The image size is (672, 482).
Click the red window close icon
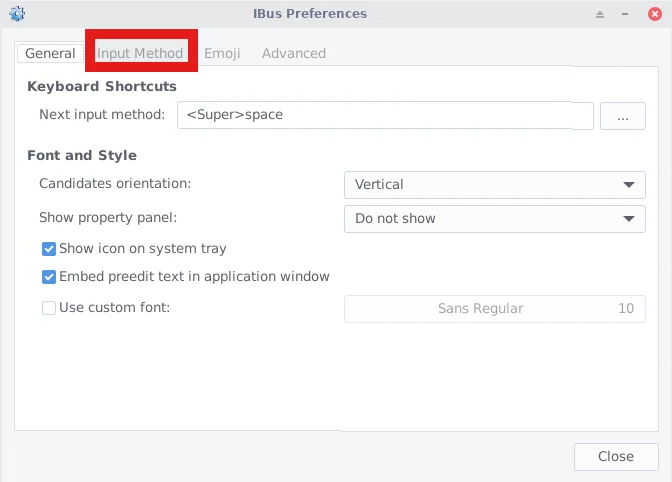click(x=654, y=14)
